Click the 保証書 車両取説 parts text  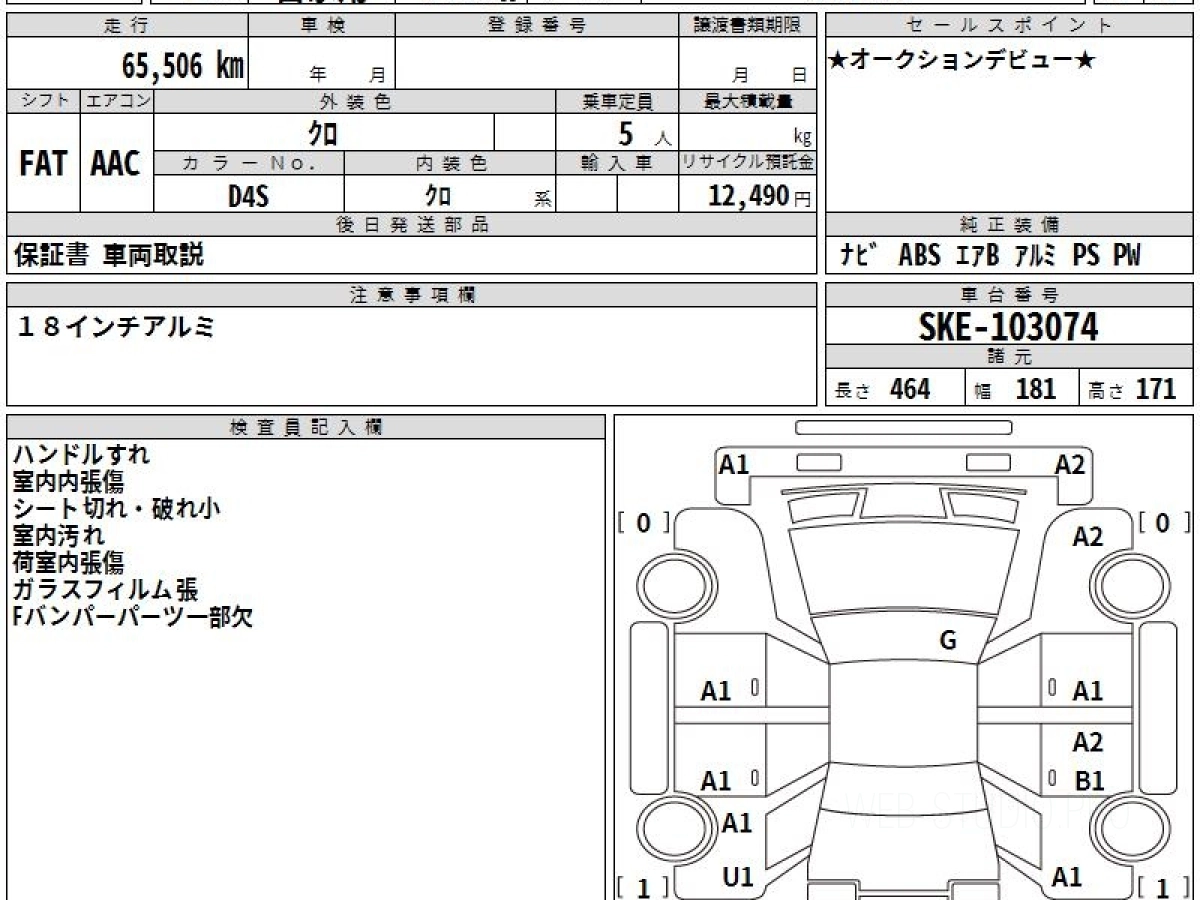108,256
